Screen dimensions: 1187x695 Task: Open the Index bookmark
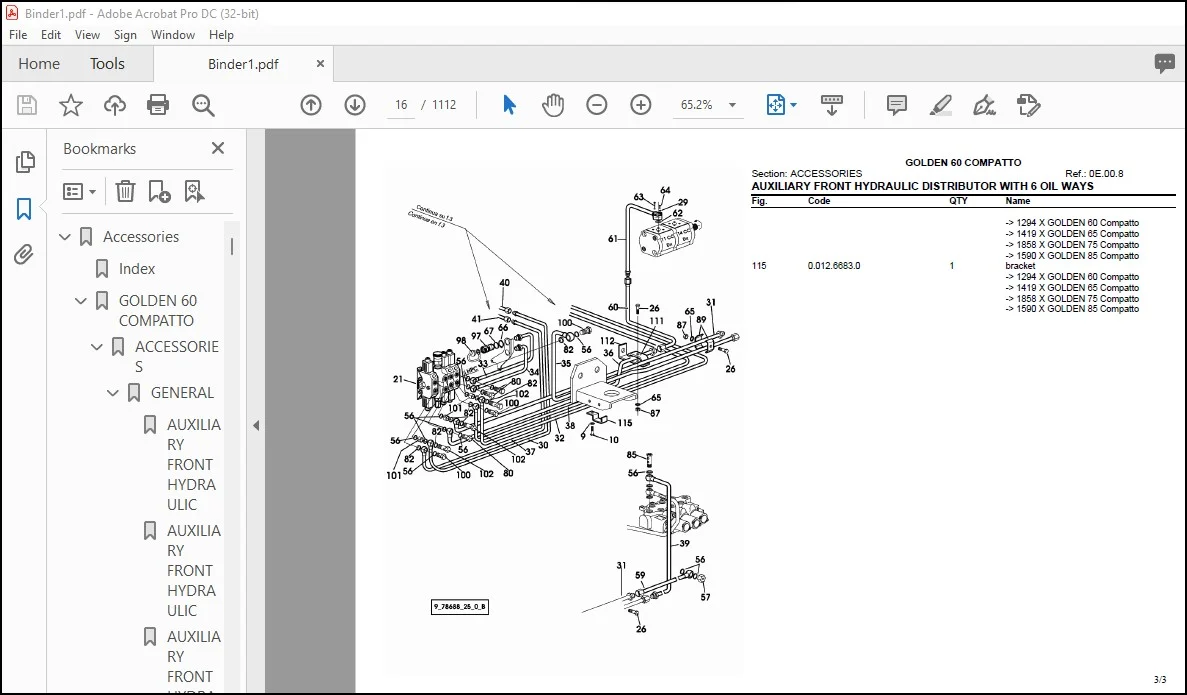[136, 269]
